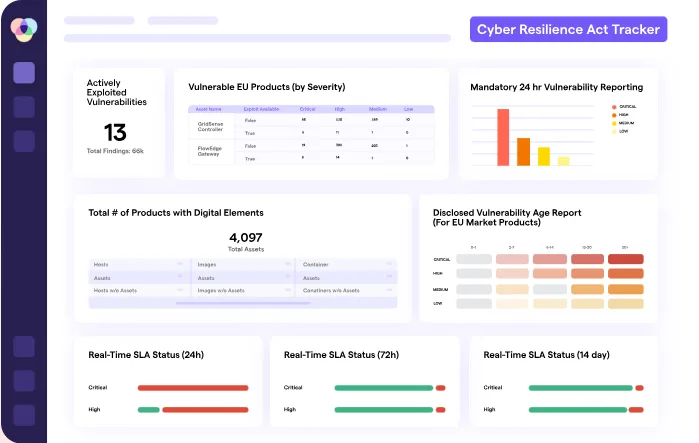Open the Cyber Resilience Act Tracker button

click(568, 29)
